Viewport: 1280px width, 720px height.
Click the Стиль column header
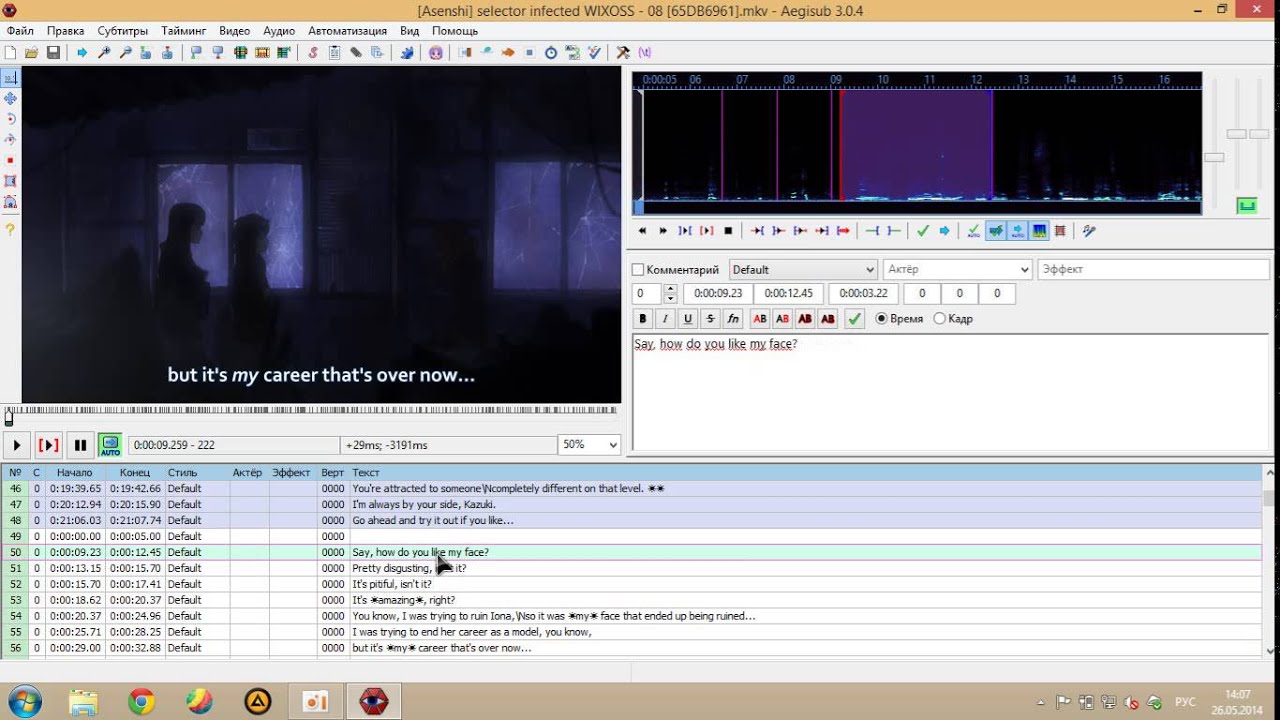pyautogui.click(x=182, y=473)
